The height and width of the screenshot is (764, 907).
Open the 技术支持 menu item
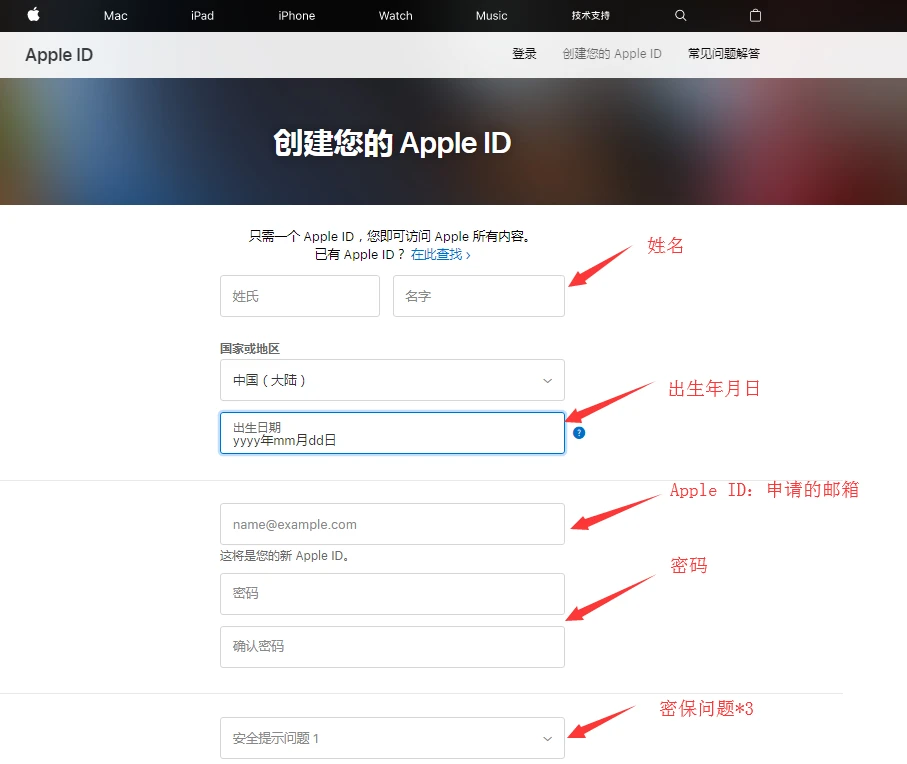591,16
